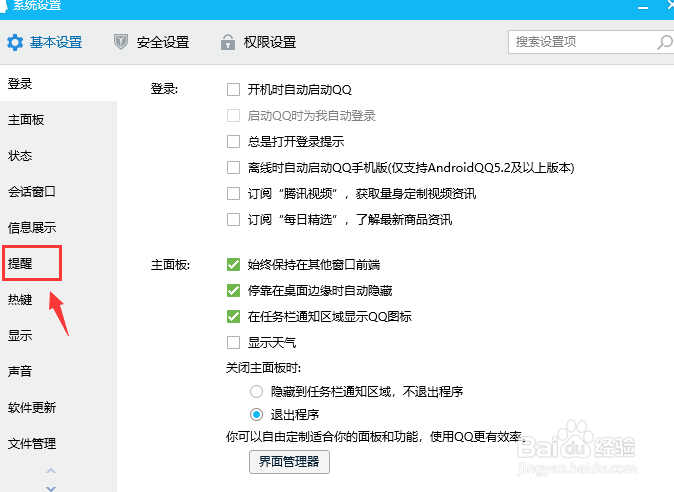Screen dimensions: 674x492
Task: Click the 界面管理器 button
Action: (289, 462)
